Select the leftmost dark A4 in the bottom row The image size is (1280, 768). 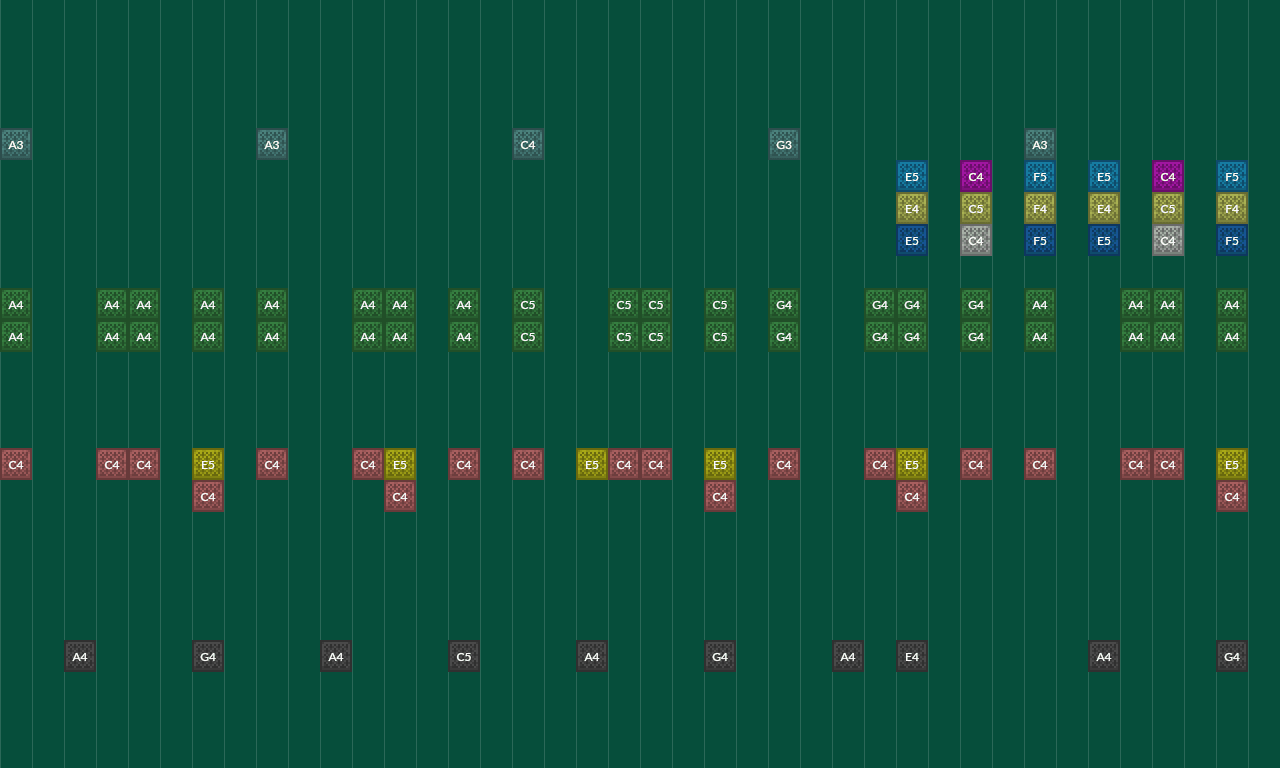pos(80,656)
